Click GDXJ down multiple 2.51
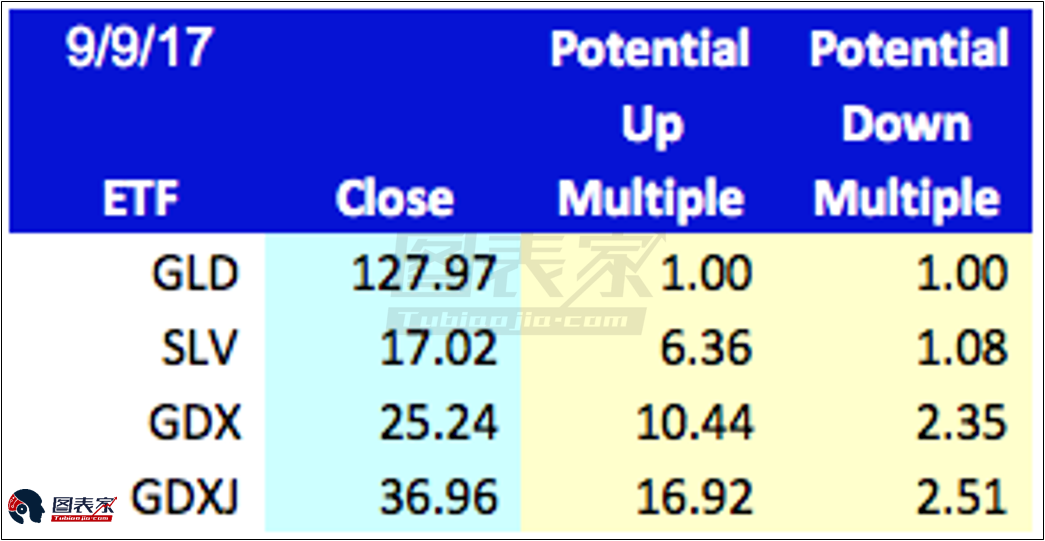The height and width of the screenshot is (541, 1045). [x=959, y=496]
